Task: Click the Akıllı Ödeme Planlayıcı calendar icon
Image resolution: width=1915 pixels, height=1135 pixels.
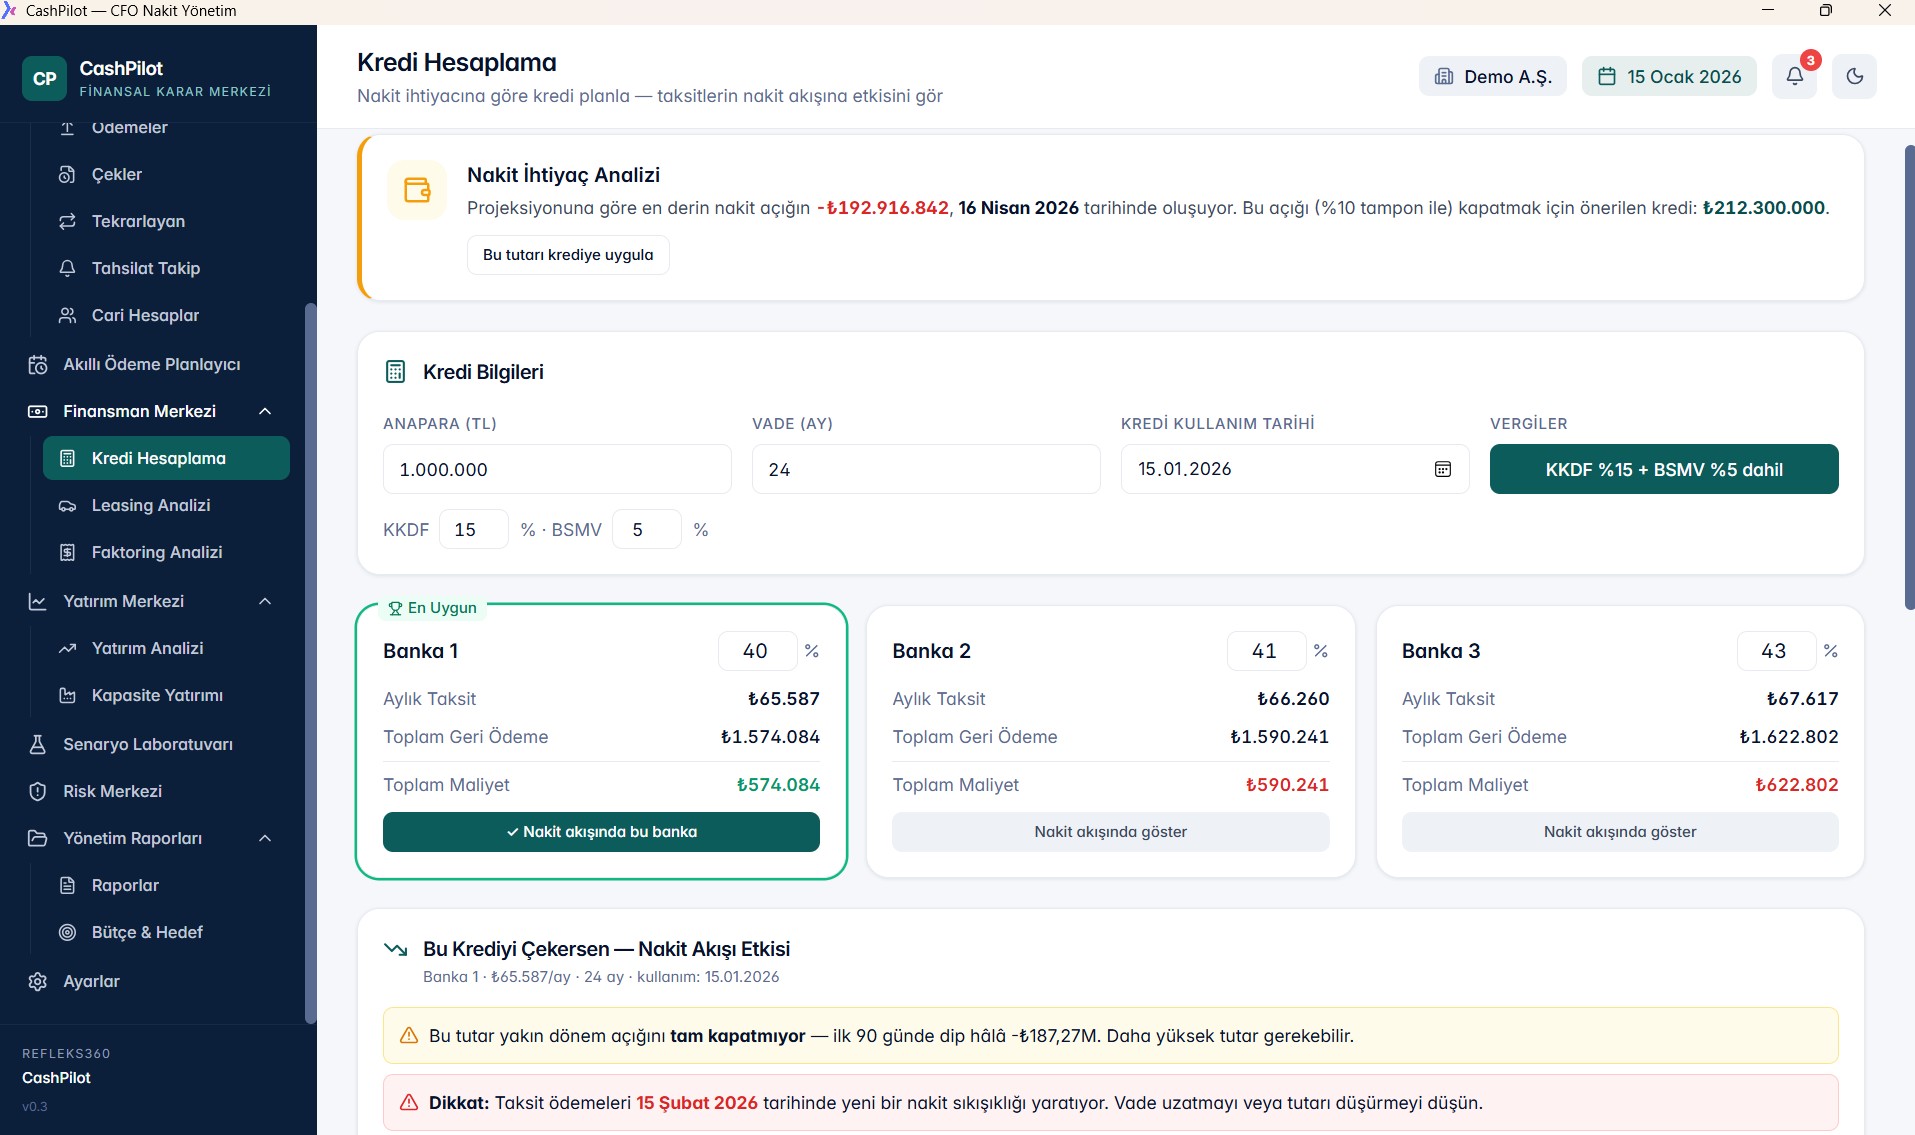Action: 38,365
